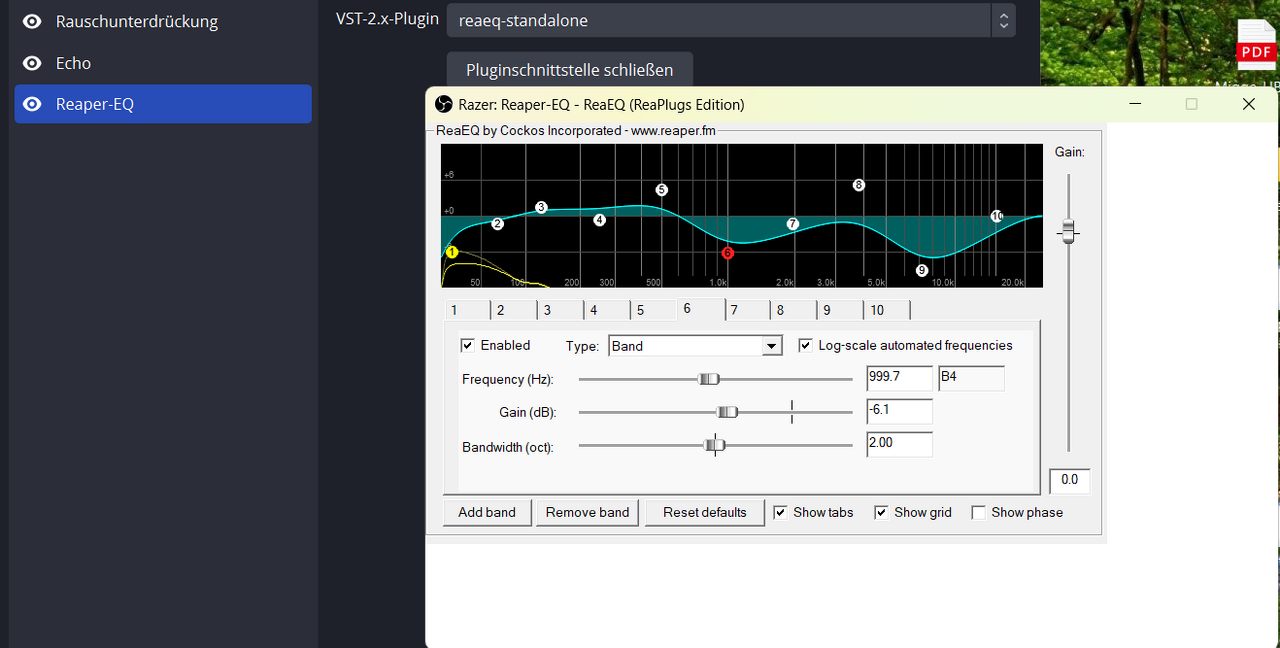1280x648 pixels.
Task: Click the Frequency value field 999.7
Action: (899, 378)
